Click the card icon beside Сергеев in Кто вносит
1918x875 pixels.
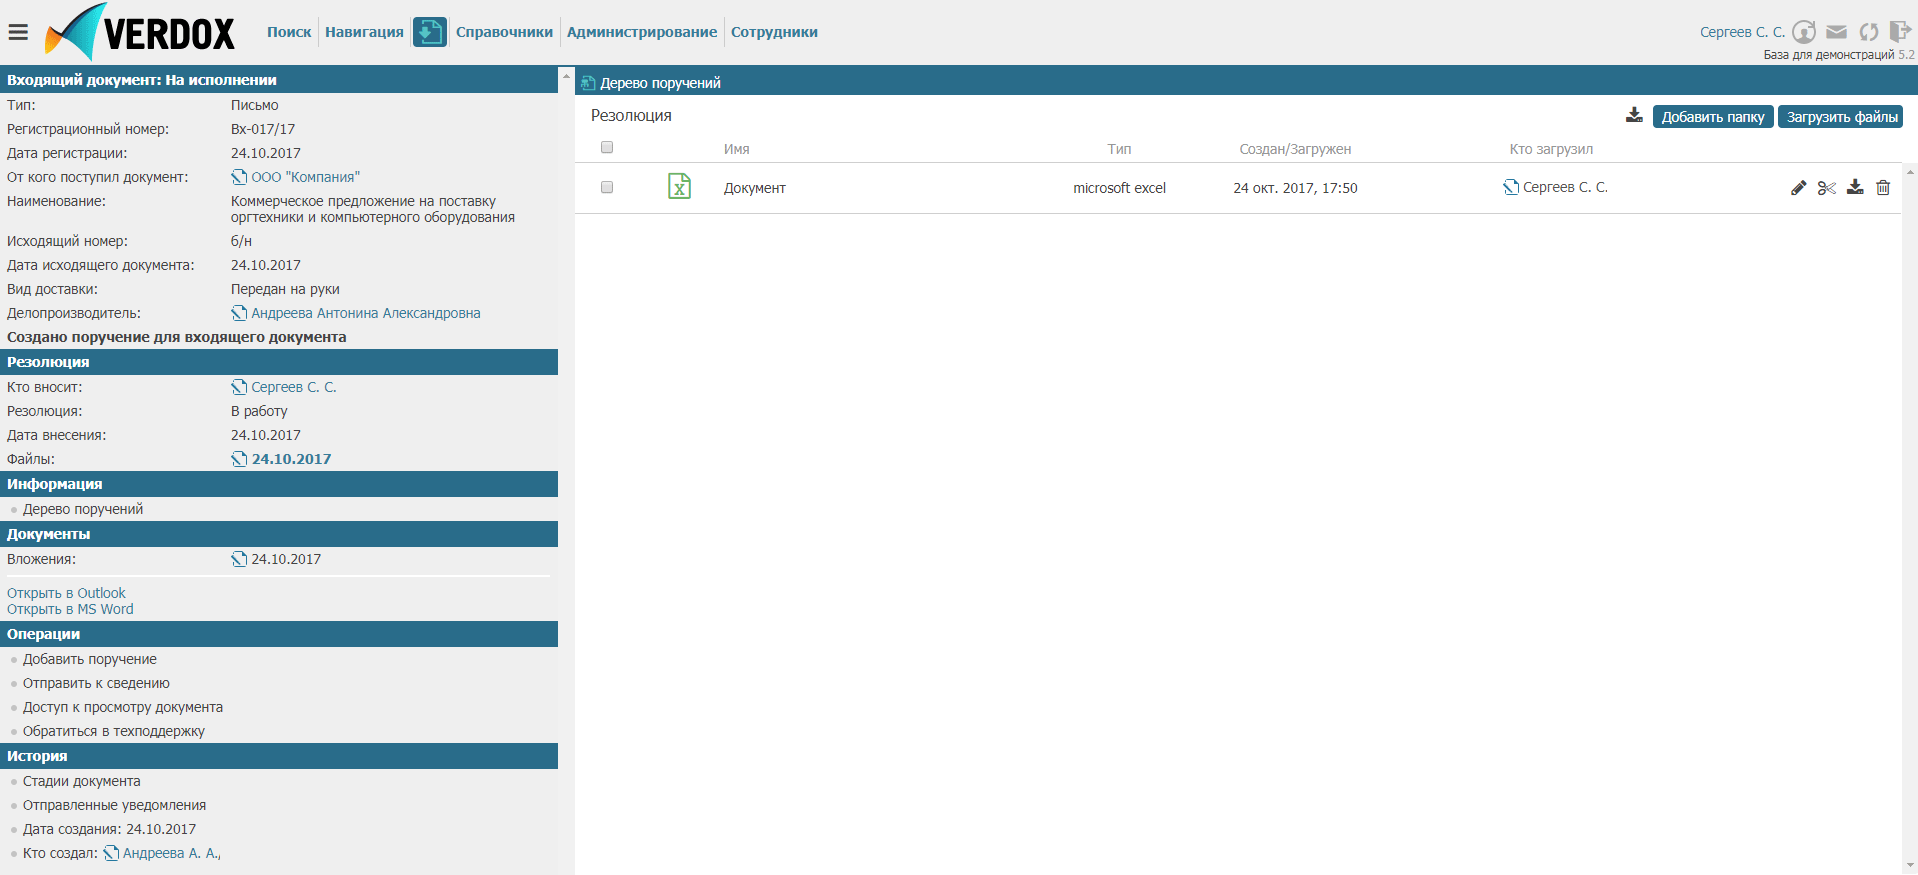239,387
